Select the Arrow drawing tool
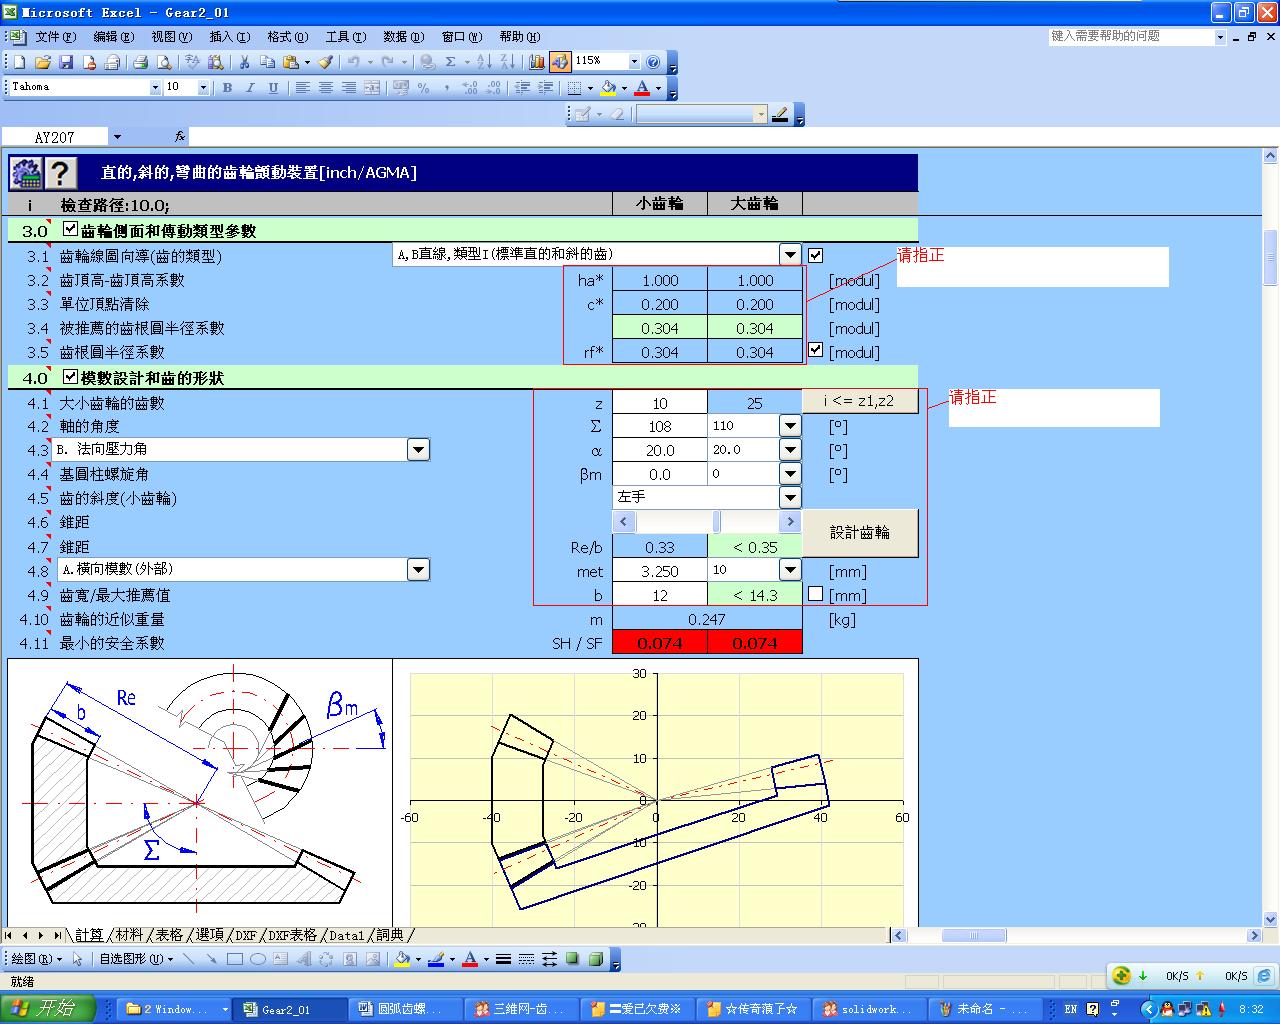Viewport: 1280px width, 1024px height. 211,959
